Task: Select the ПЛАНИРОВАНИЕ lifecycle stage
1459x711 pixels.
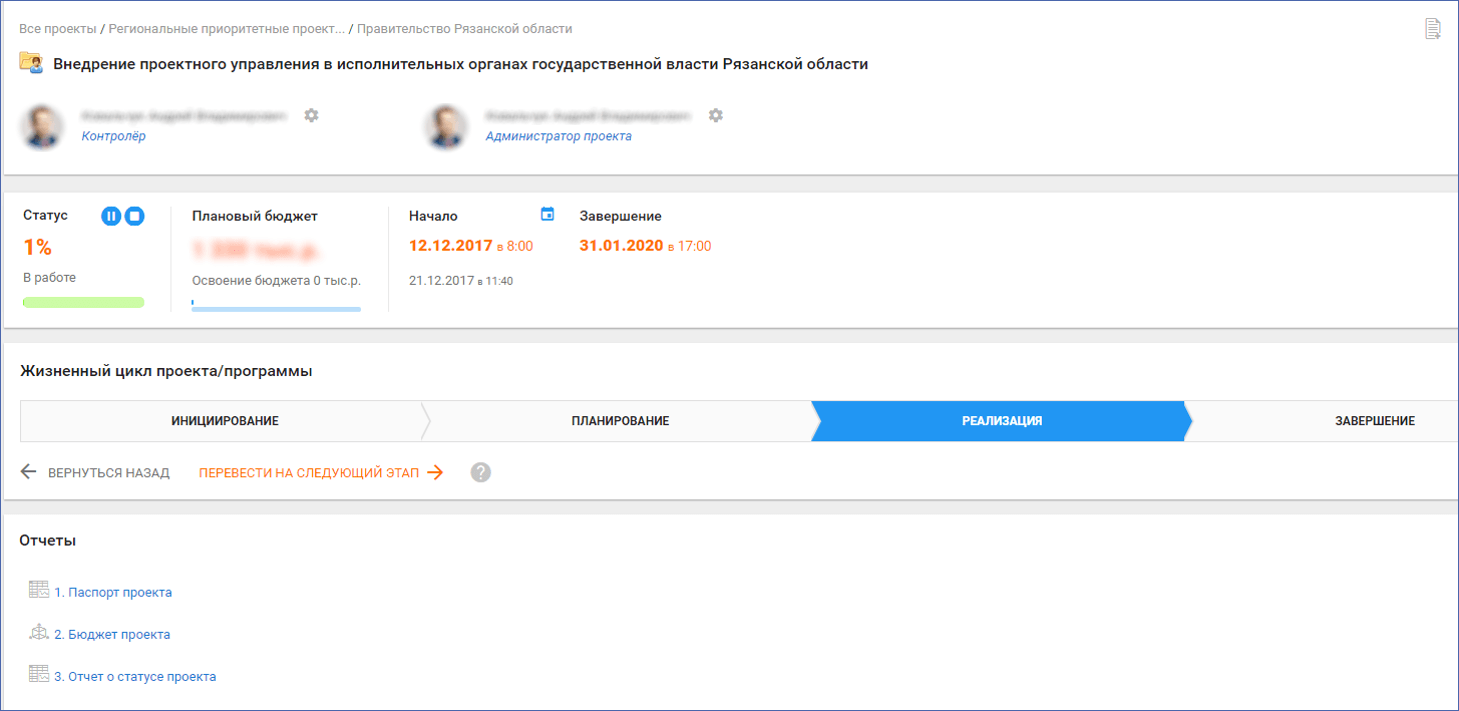Action: coord(620,421)
